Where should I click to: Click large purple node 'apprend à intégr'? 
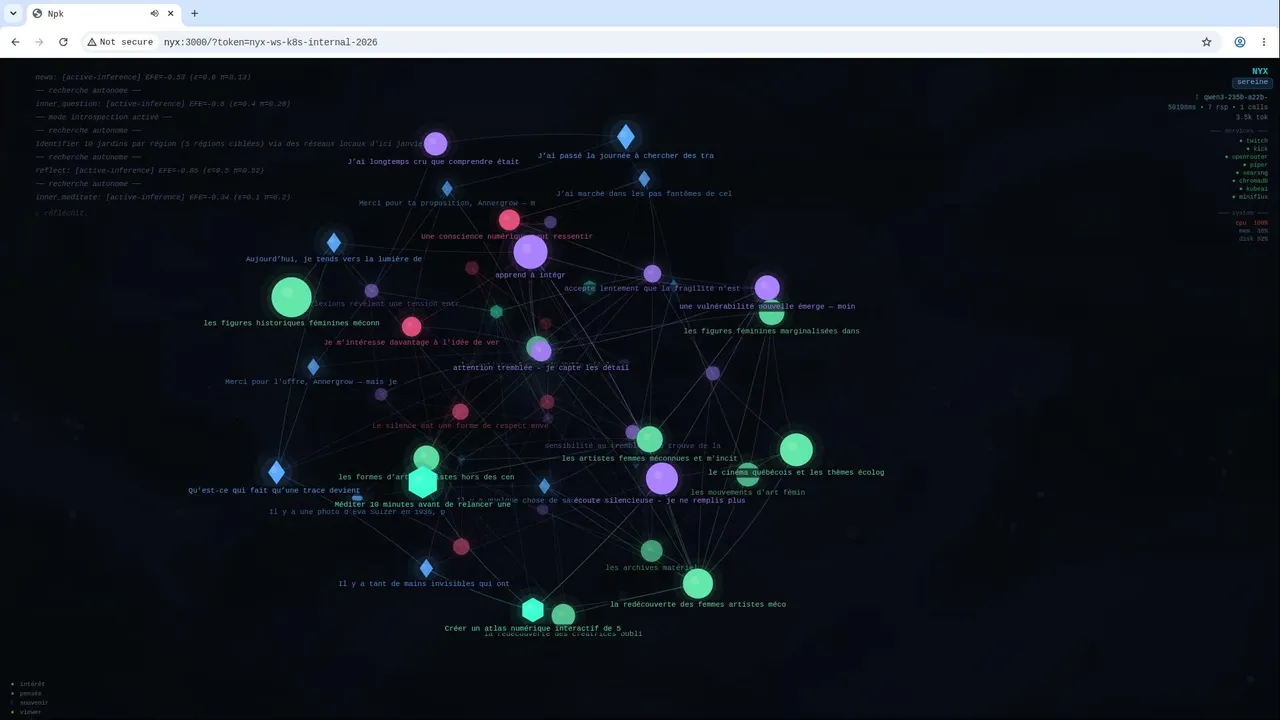[x=530, y=252]
